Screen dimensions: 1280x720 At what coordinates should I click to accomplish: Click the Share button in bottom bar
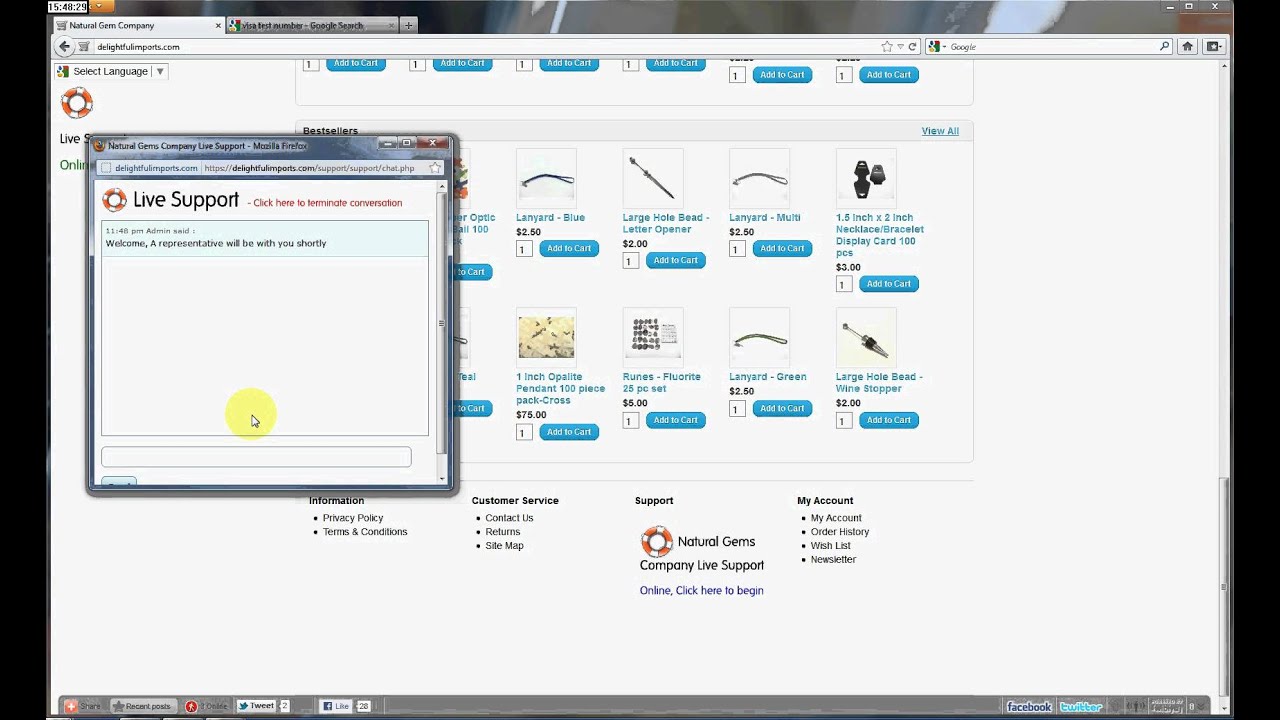pos(84,706)
